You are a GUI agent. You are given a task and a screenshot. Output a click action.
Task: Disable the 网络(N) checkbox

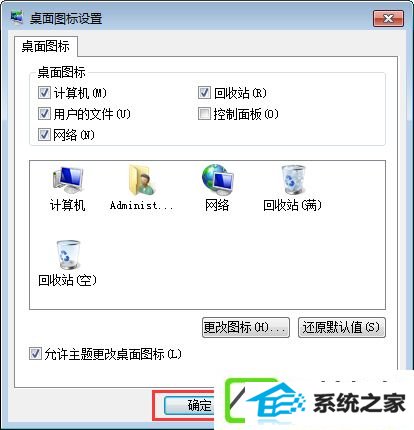click(x=44, y=135)
